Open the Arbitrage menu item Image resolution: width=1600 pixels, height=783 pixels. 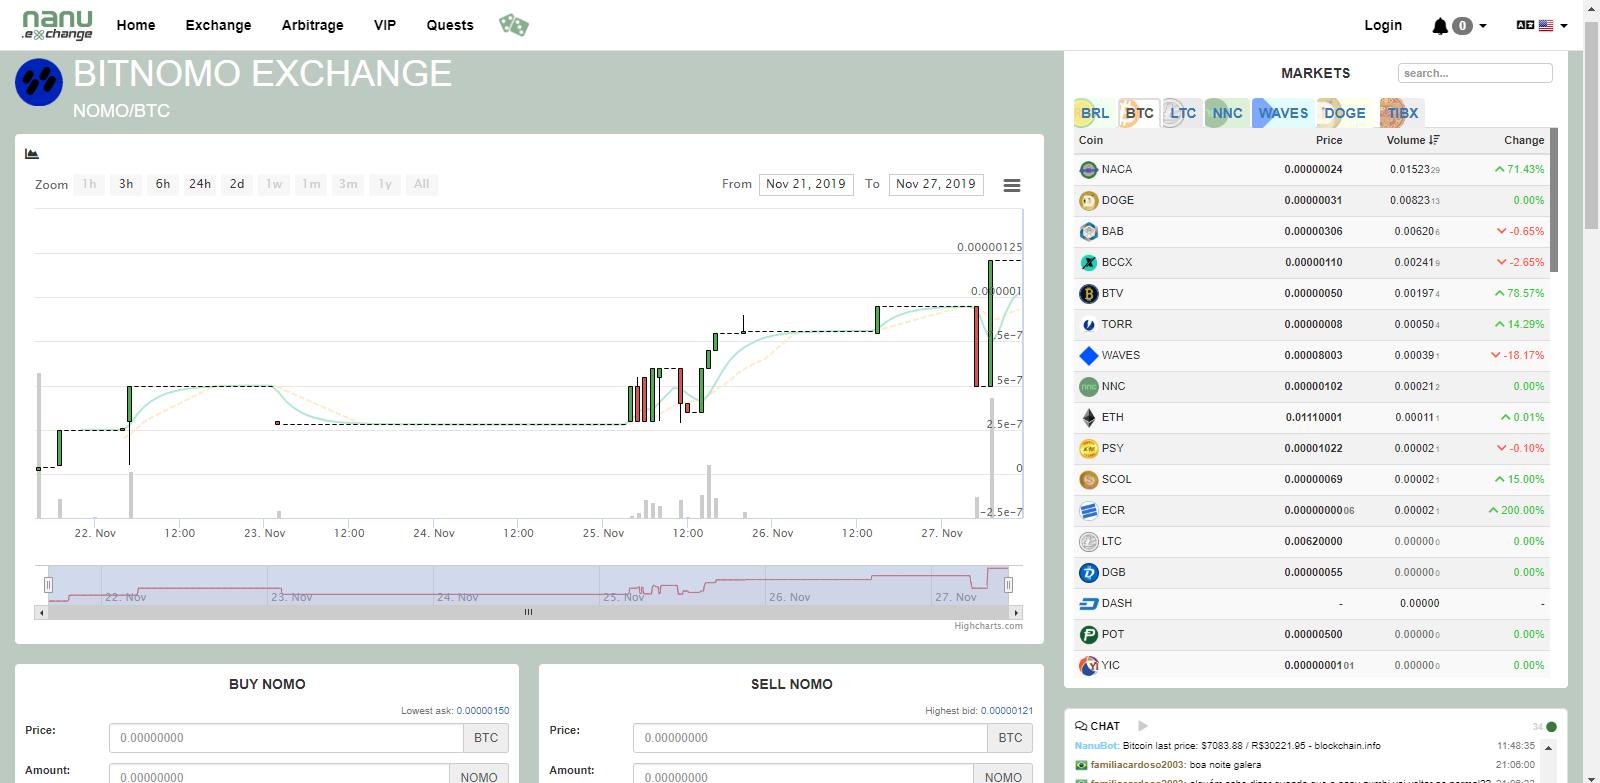point(312,25)
